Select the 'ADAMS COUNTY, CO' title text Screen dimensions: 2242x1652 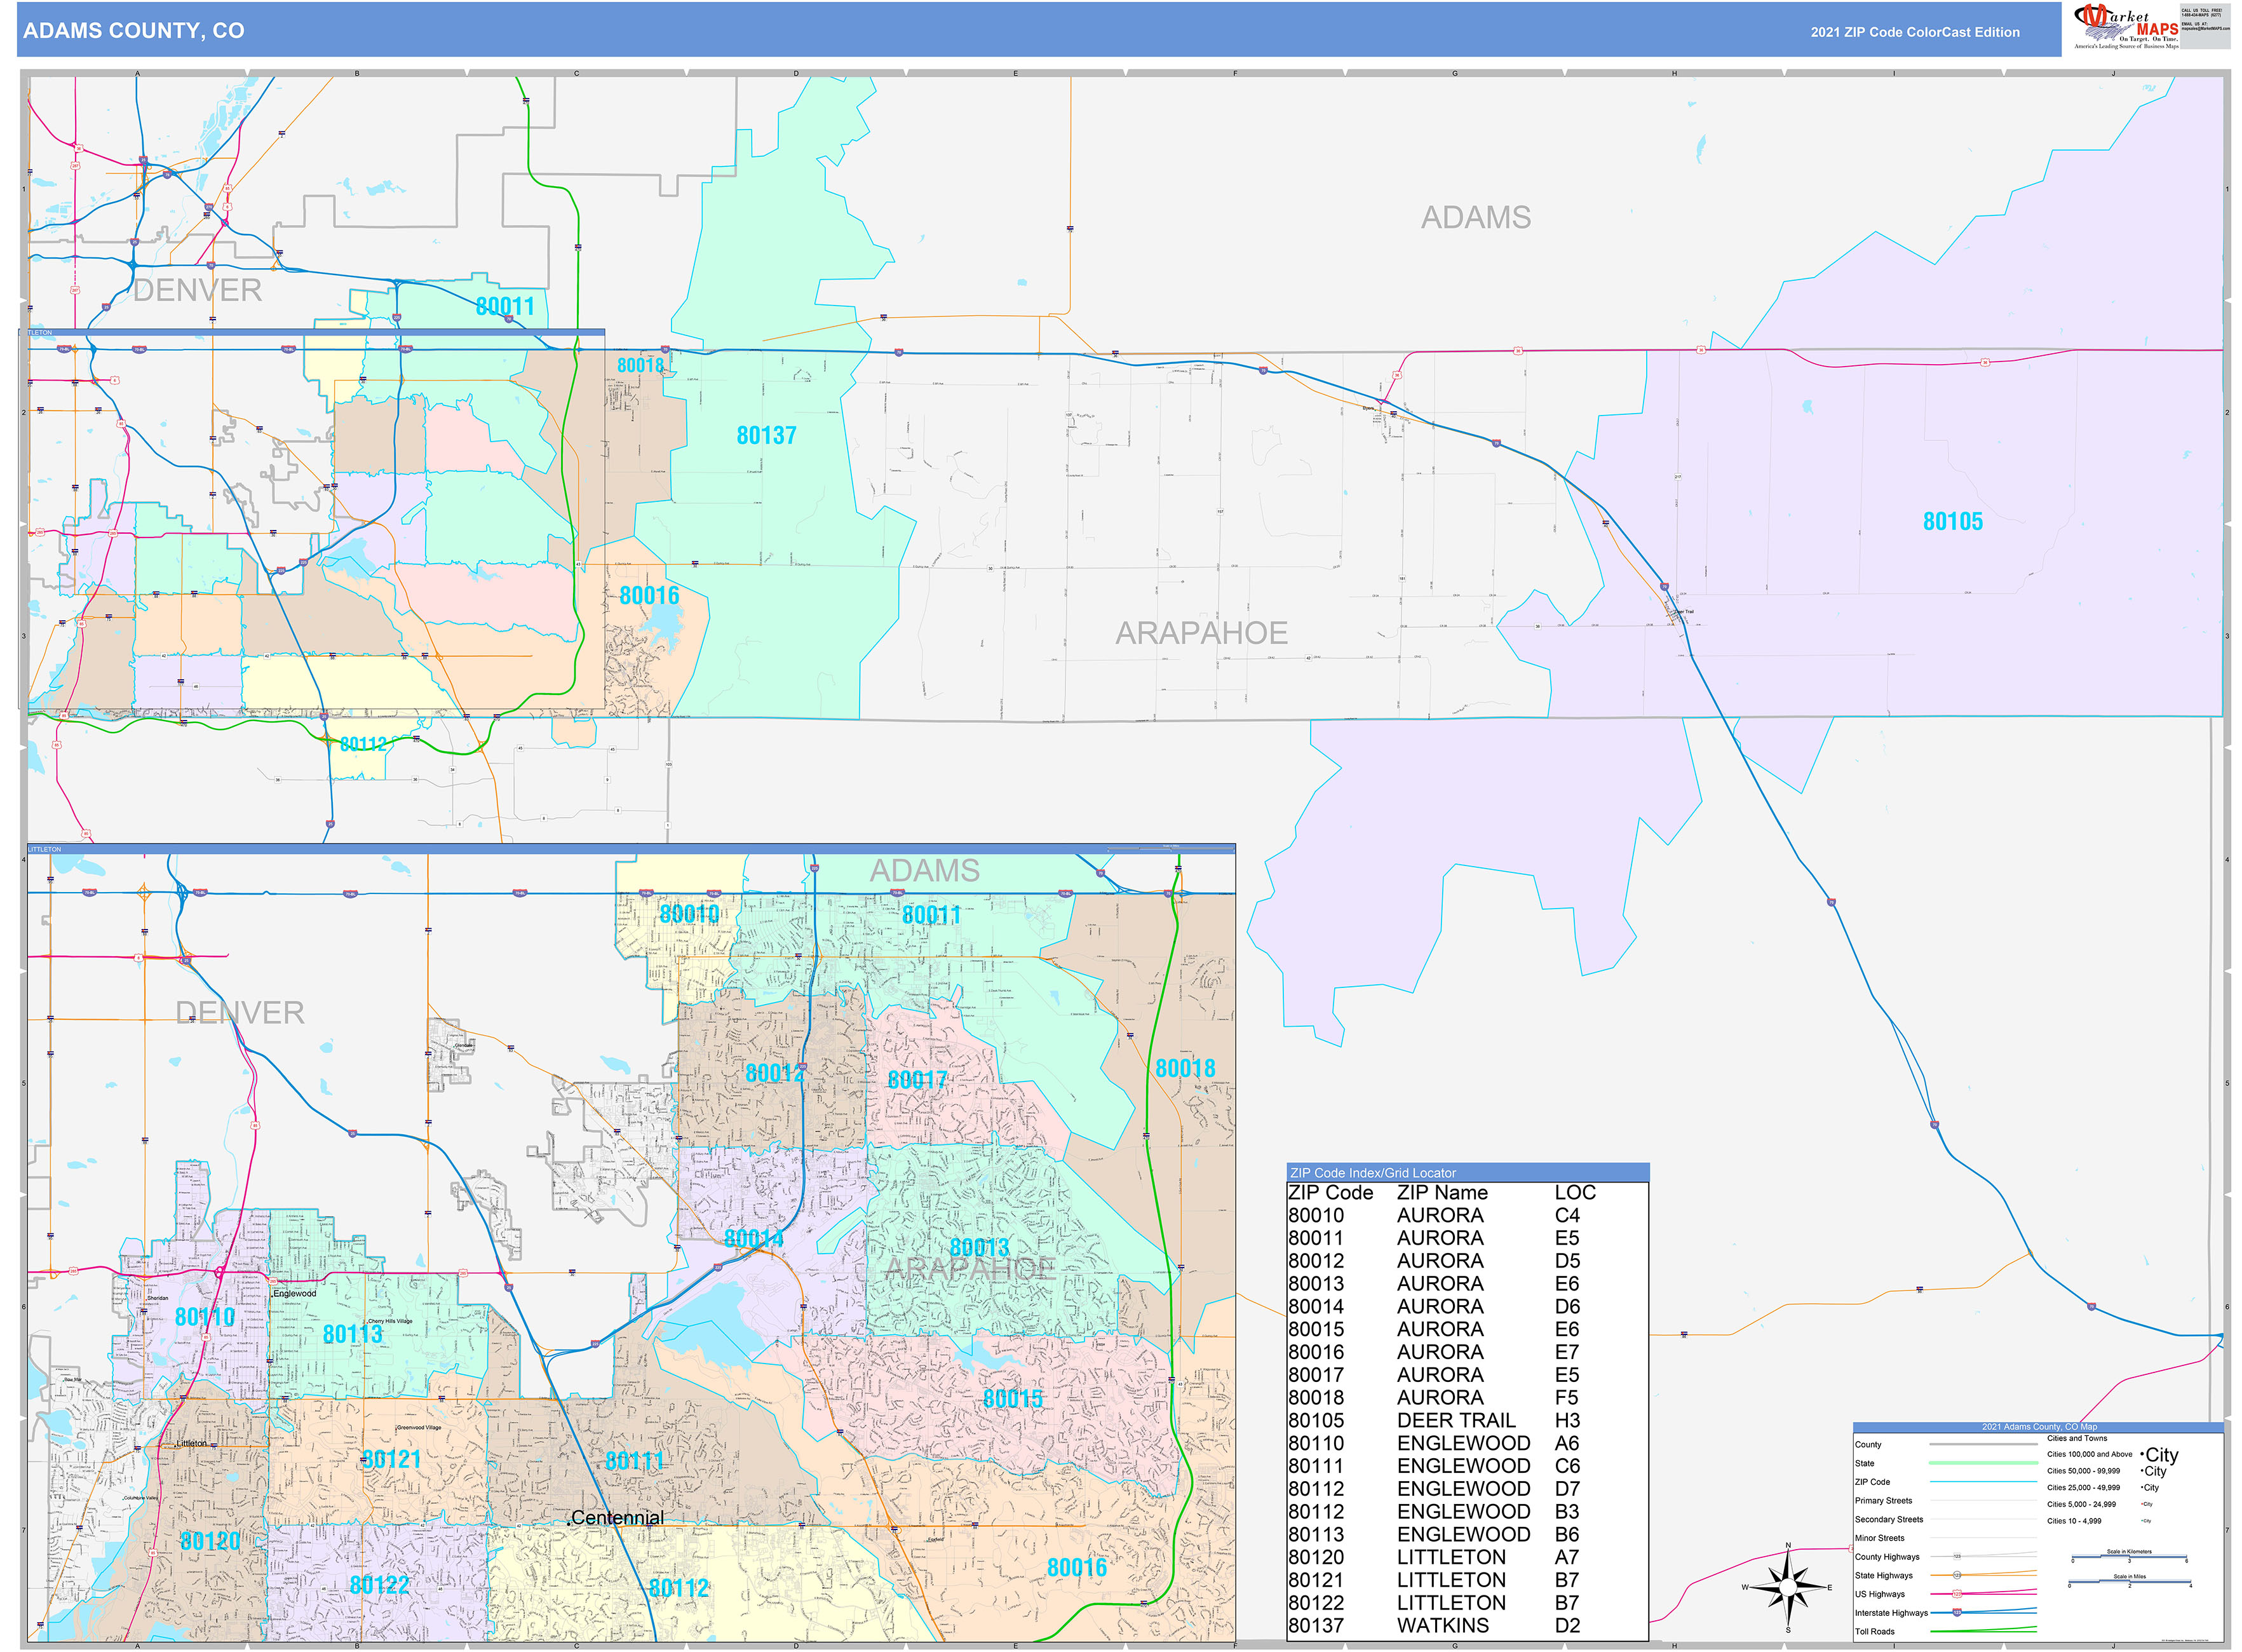coord(134,31)
